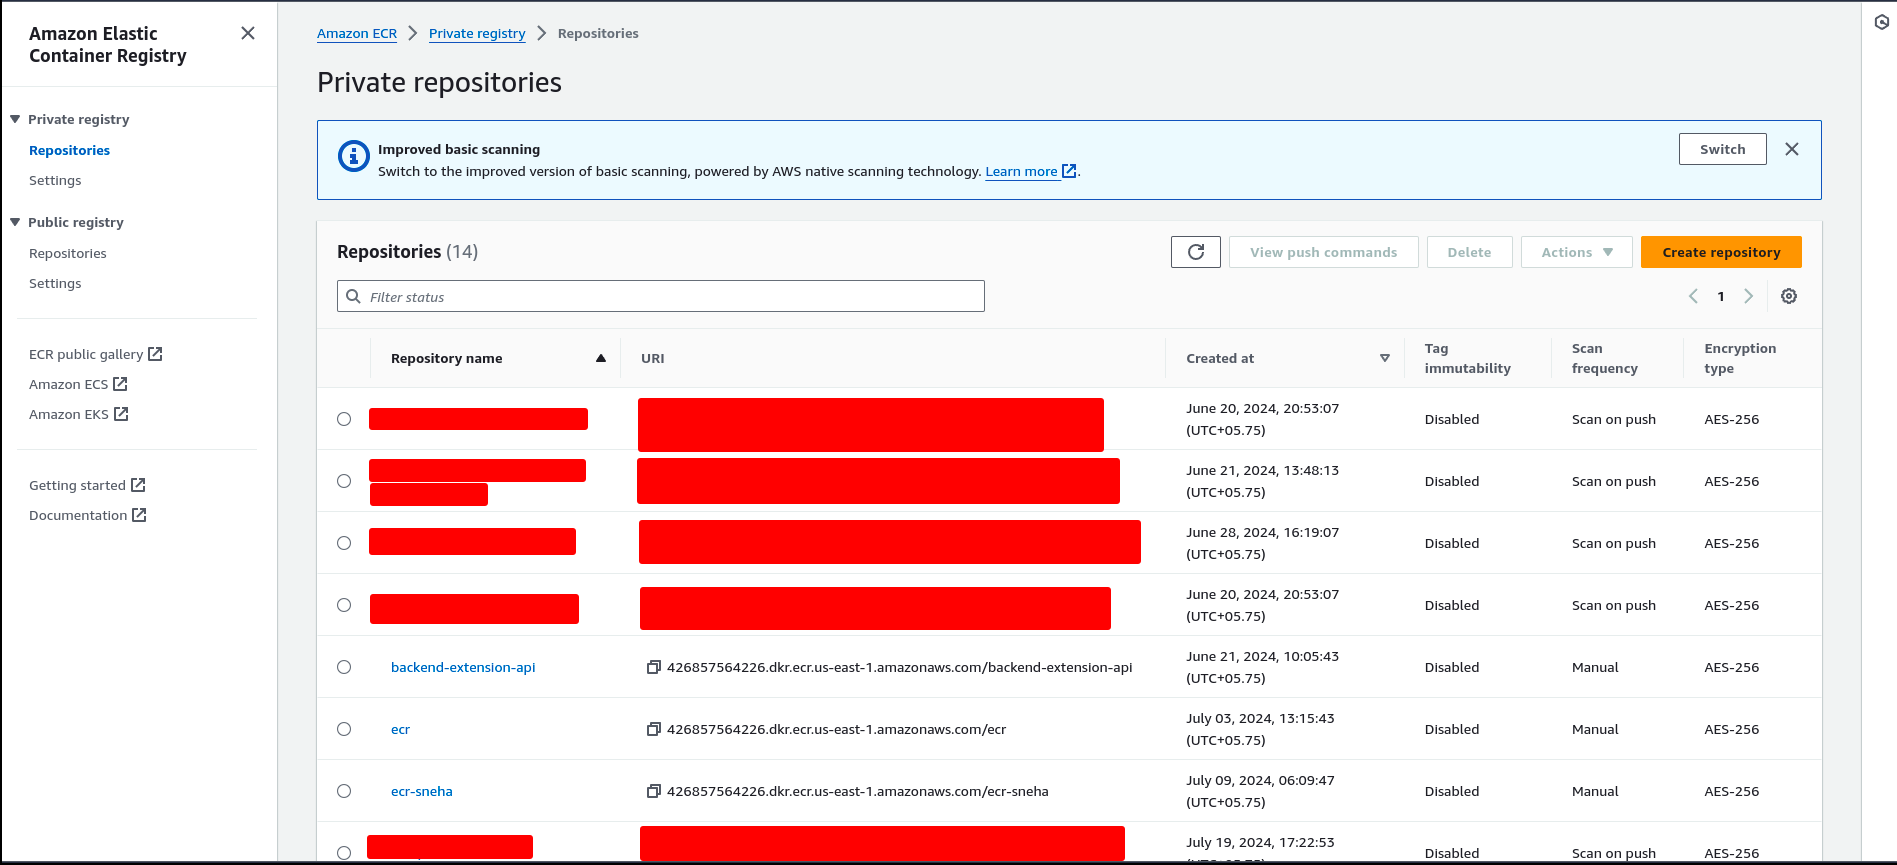Viewport: 1897px width, 865px height.
Task: Click Breadcrumb current page Repositories text
Action: pos(598,33)
